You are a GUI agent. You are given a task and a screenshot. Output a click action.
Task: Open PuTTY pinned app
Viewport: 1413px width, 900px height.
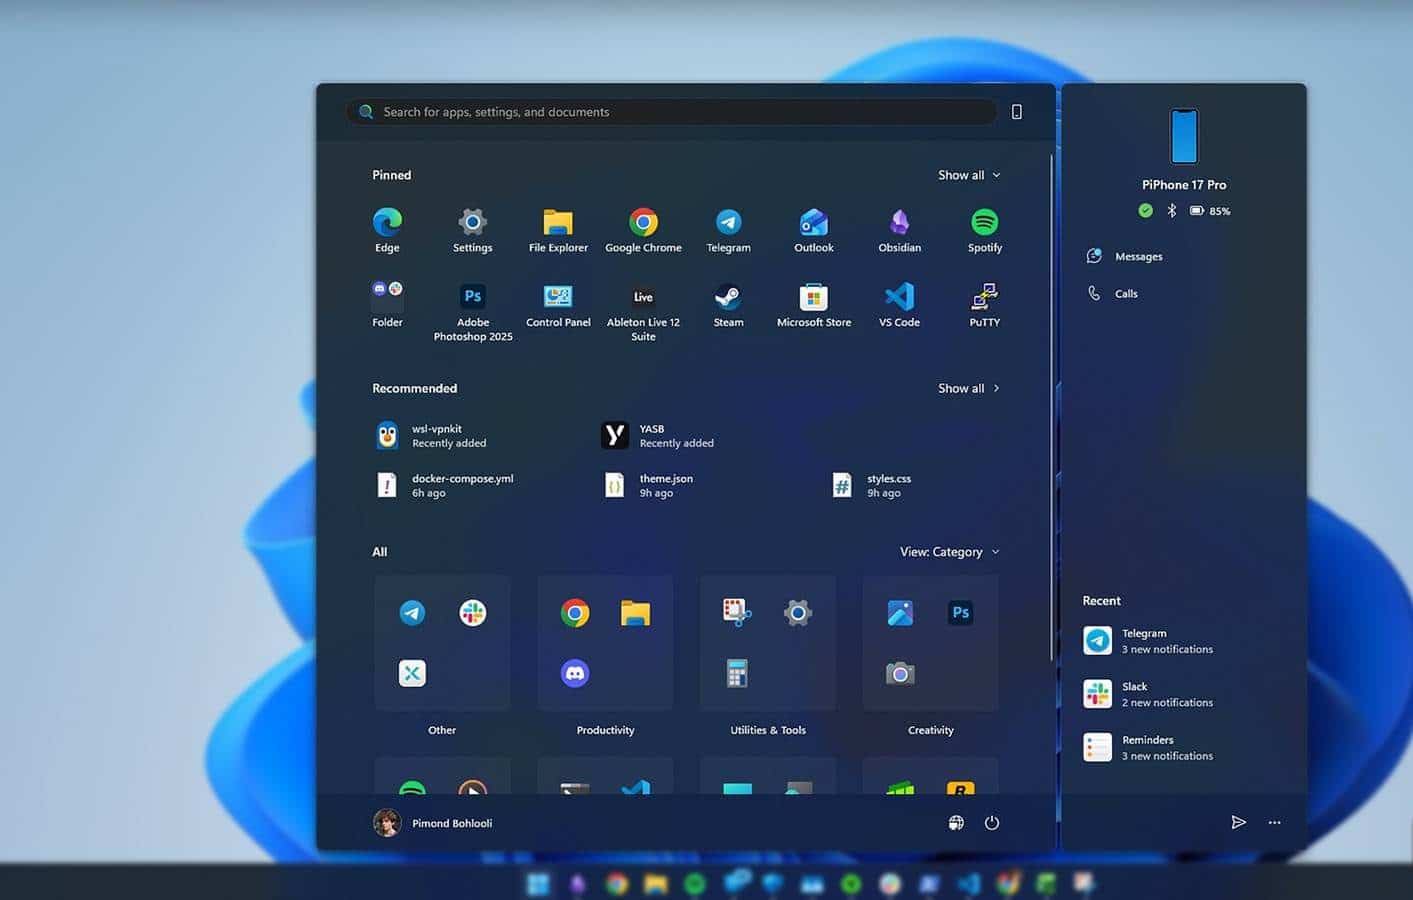pos(985,305)
